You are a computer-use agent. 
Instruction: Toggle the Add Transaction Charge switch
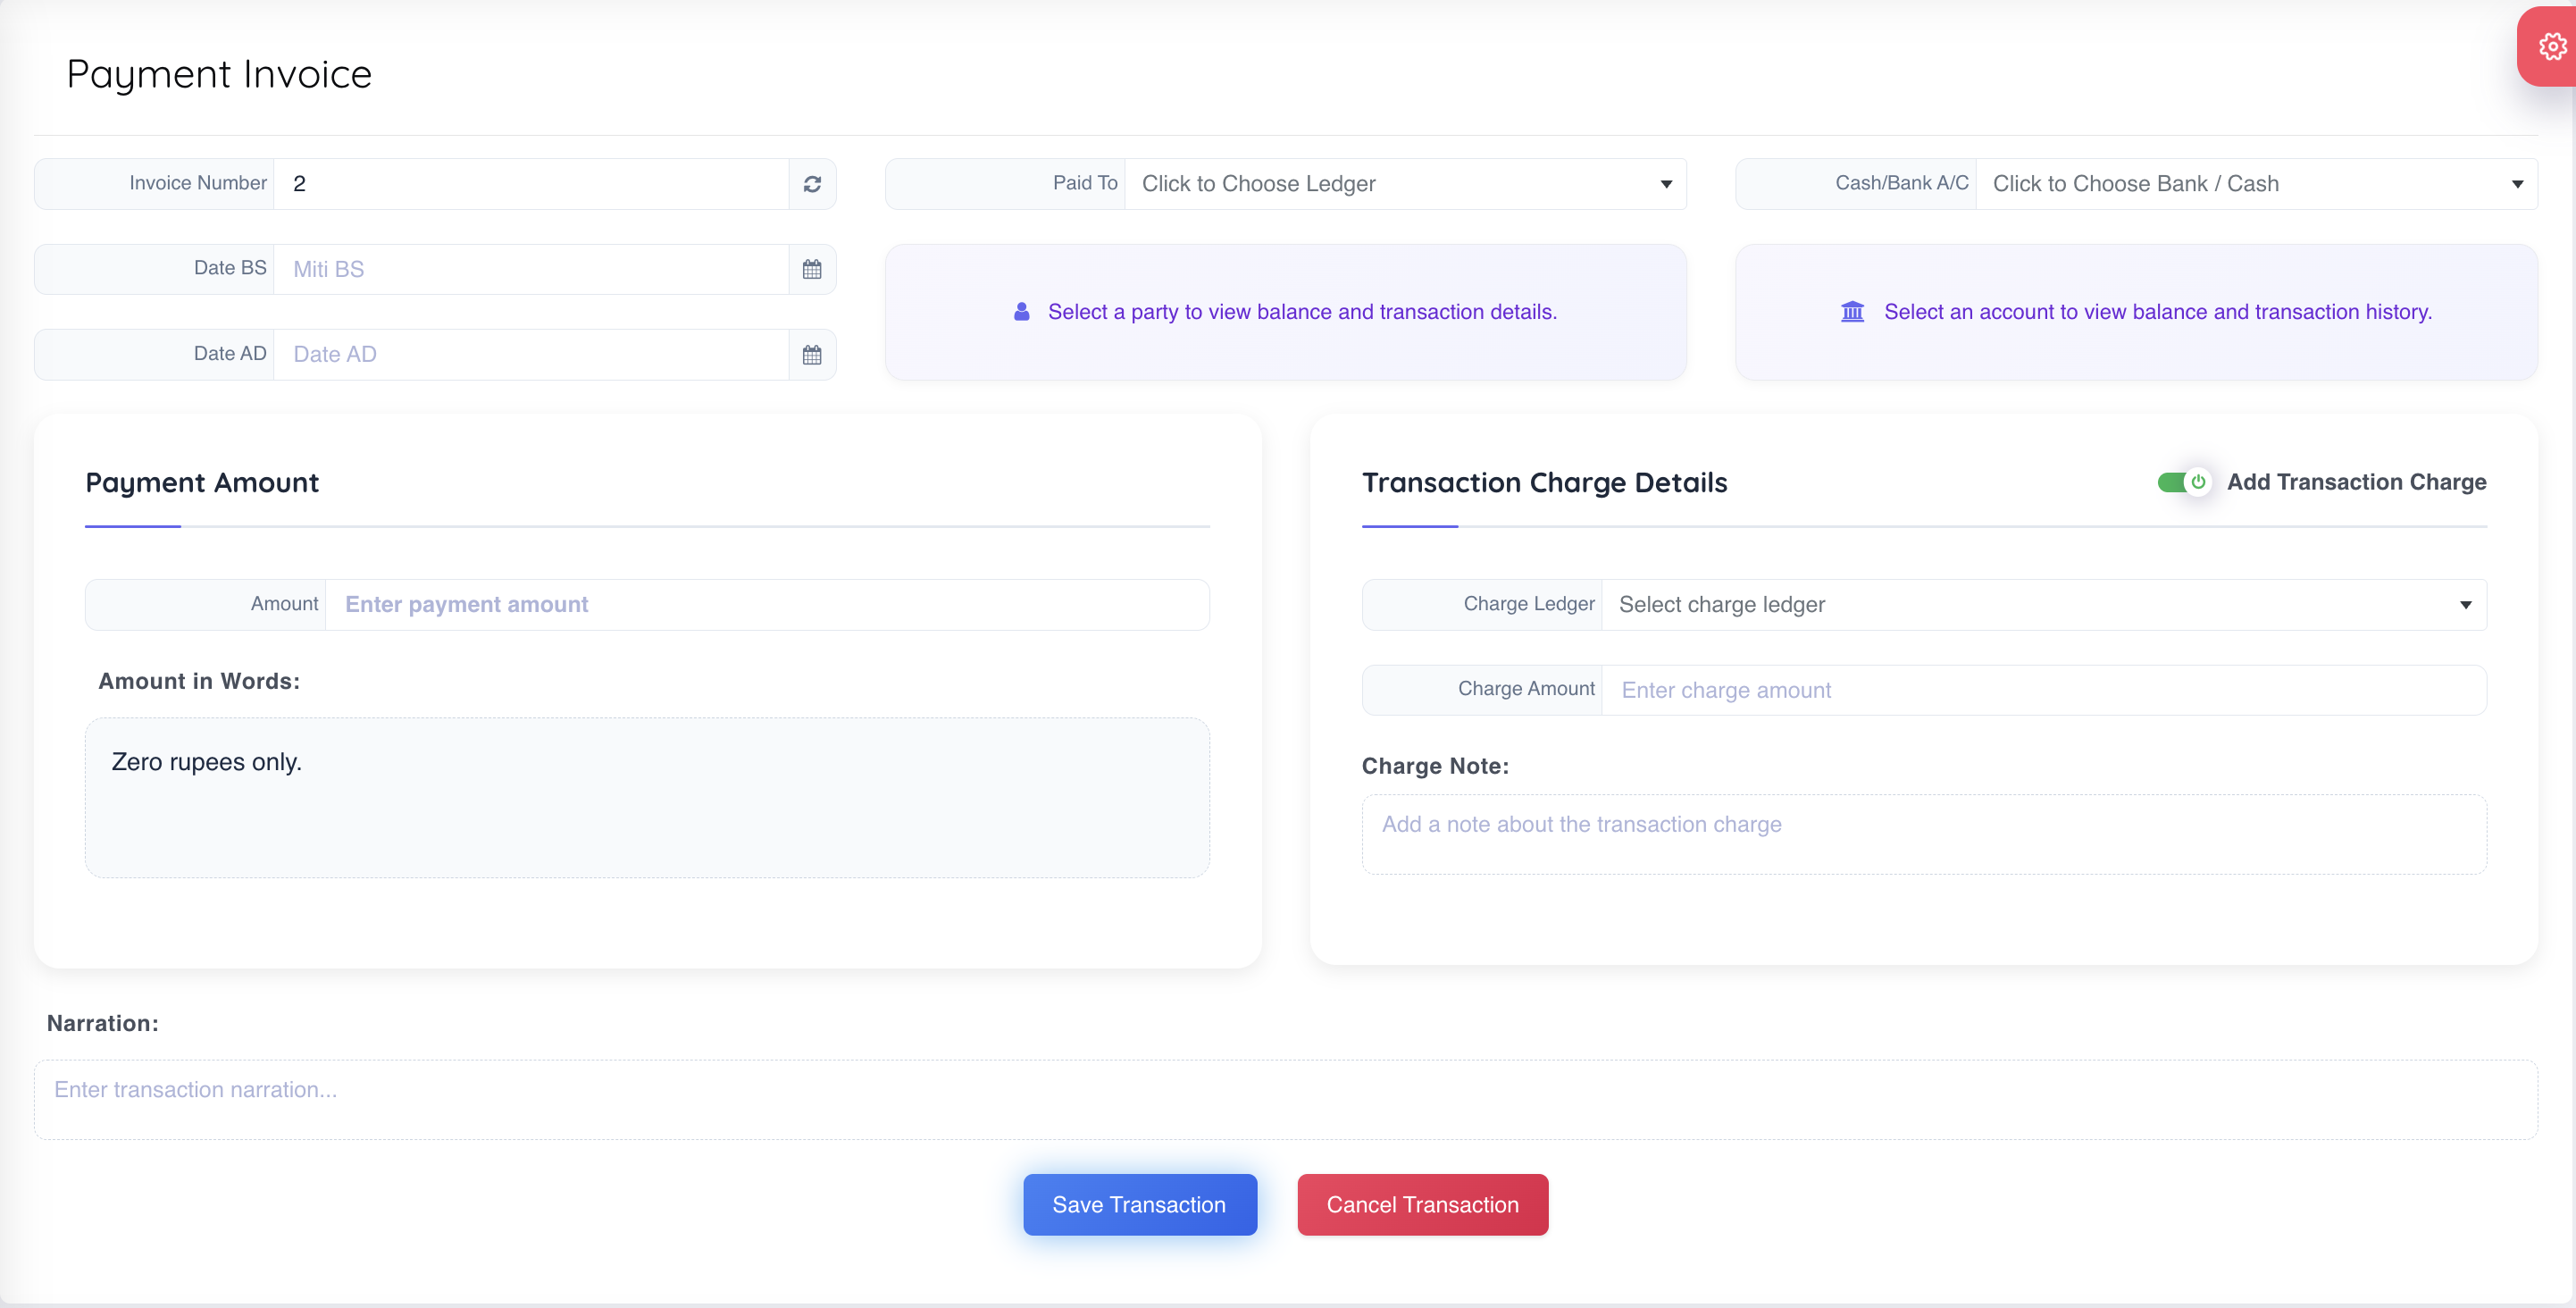coord(2183,483)
